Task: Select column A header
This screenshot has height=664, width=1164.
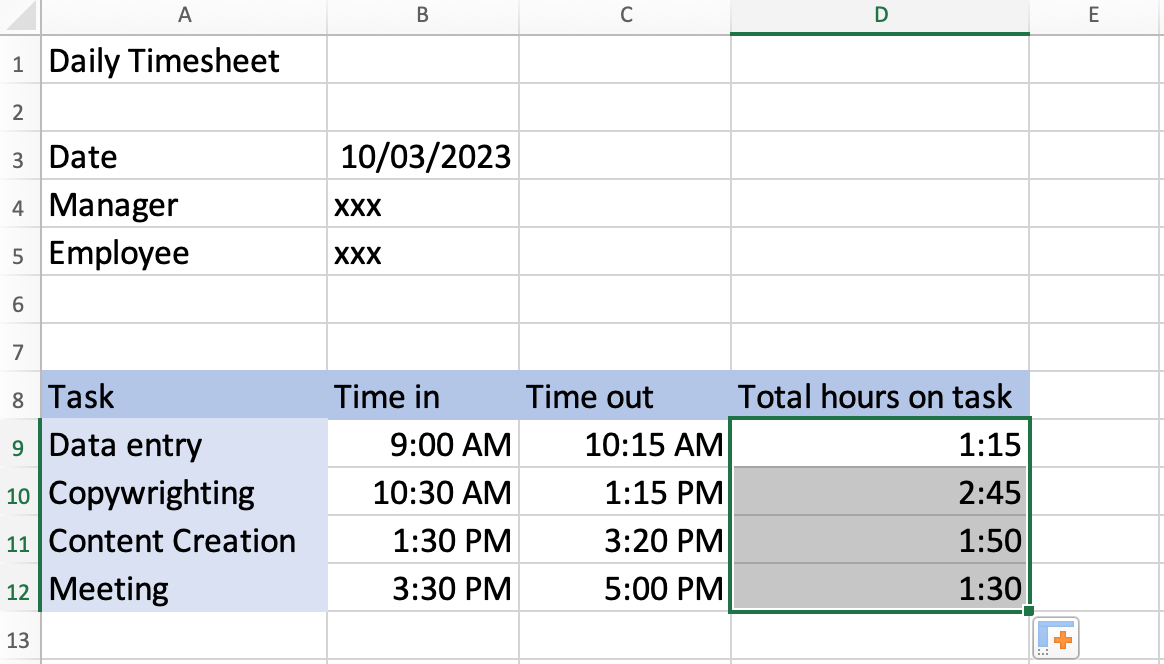Action: (184, 15)
